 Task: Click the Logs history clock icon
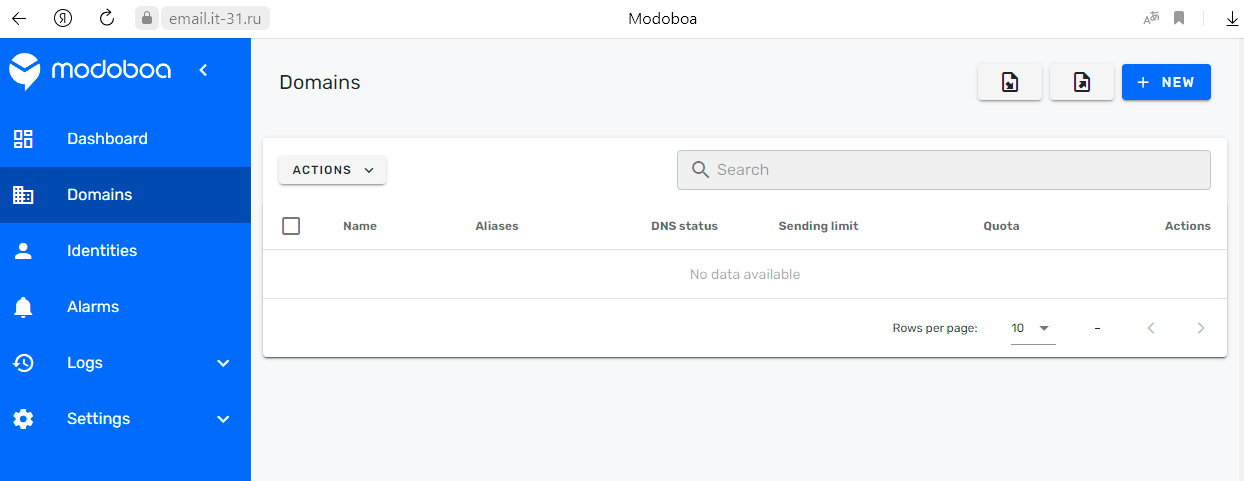click(23, 363)
